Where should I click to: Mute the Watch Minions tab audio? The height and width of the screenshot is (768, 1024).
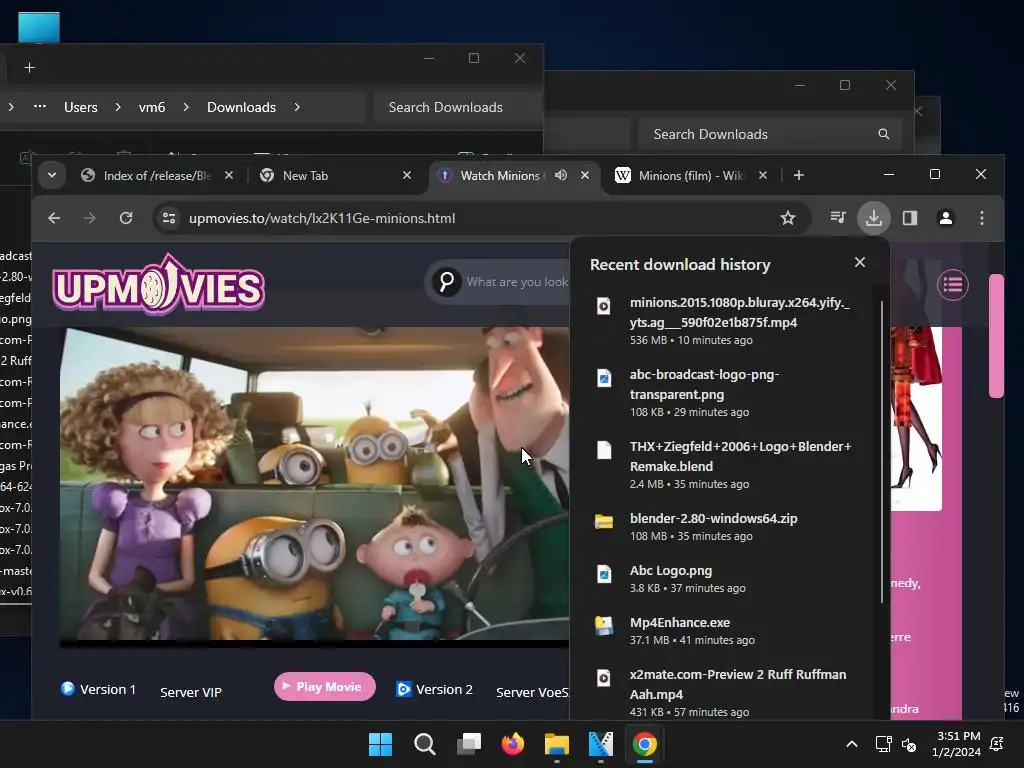point(560,175)
